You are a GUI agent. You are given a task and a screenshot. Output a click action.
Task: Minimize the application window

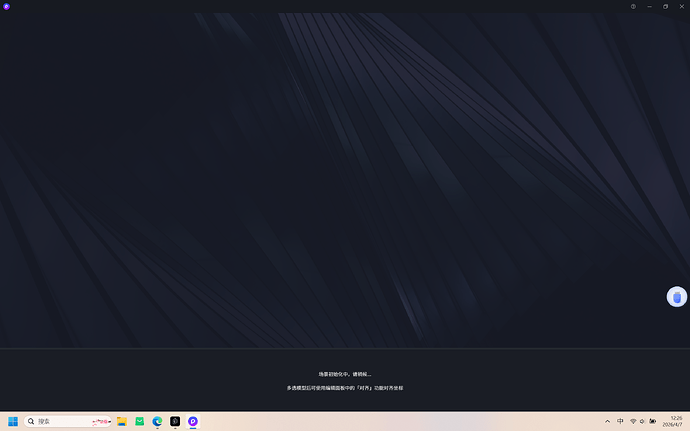pos(650,6)
